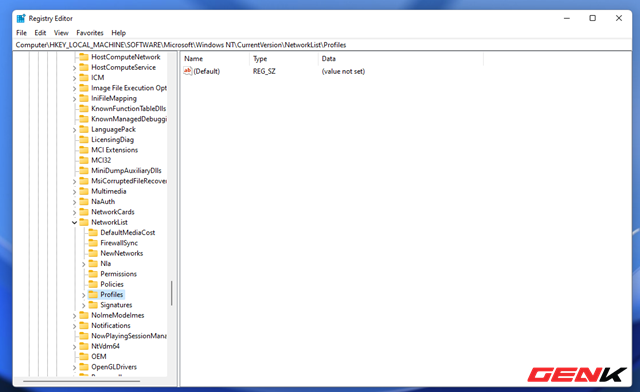Open the Favorites menu

[x=90, y=33]
